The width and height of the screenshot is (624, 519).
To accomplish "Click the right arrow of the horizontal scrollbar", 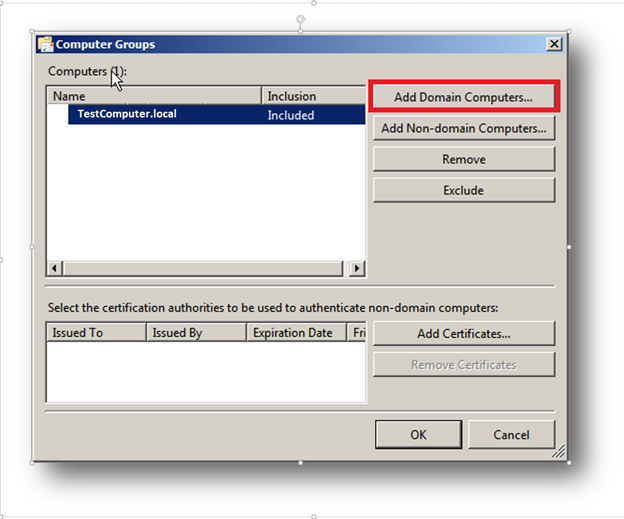I will 357,268.
